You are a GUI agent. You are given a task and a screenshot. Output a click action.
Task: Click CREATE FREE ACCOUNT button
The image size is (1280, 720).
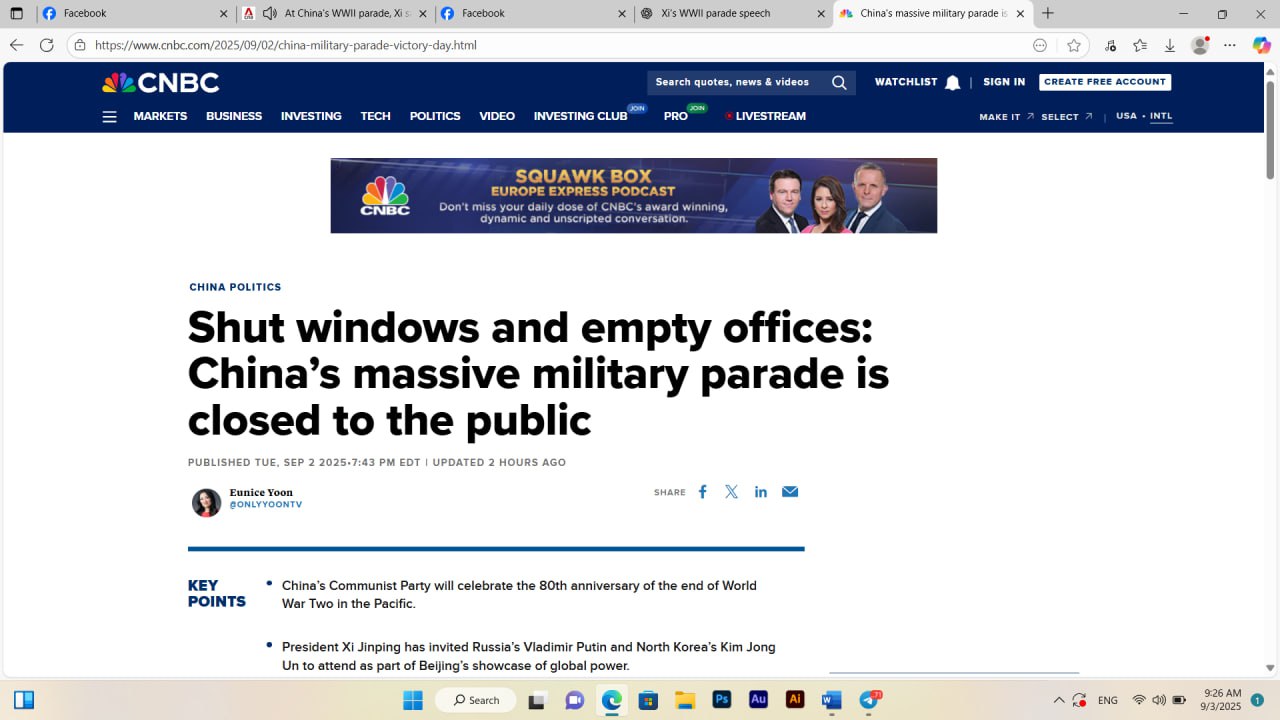click(1105, 82)
